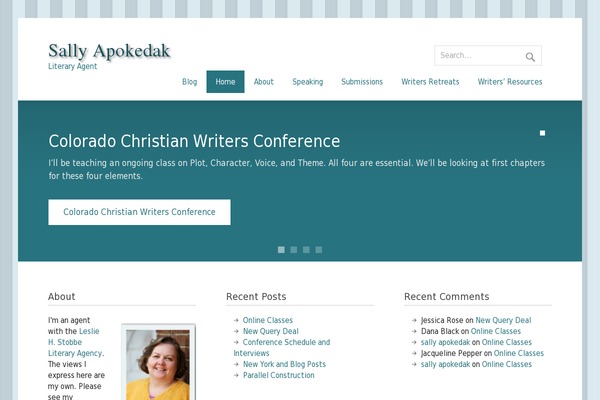Screen dimensions: 600x400
Task: Open the Parallel Construction post link
Action: [279, 375]
